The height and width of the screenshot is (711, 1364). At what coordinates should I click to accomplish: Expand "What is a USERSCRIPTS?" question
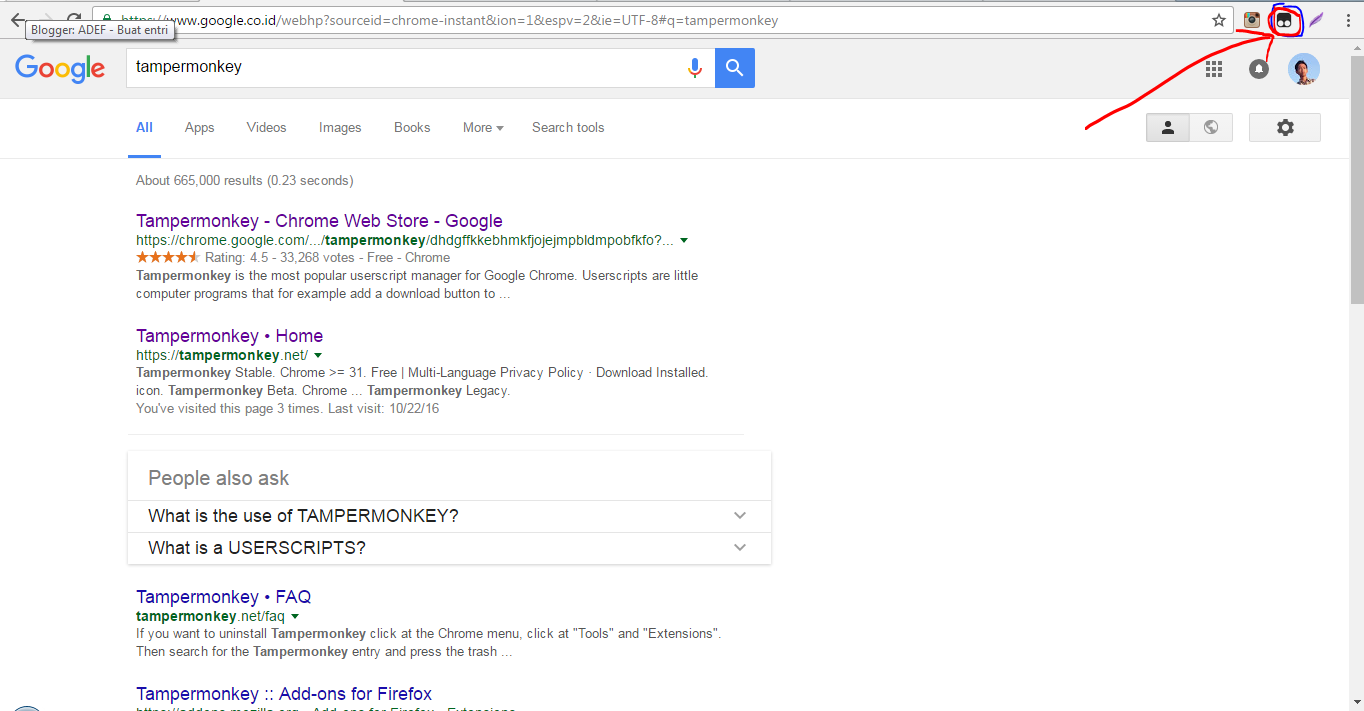[449, 548]
